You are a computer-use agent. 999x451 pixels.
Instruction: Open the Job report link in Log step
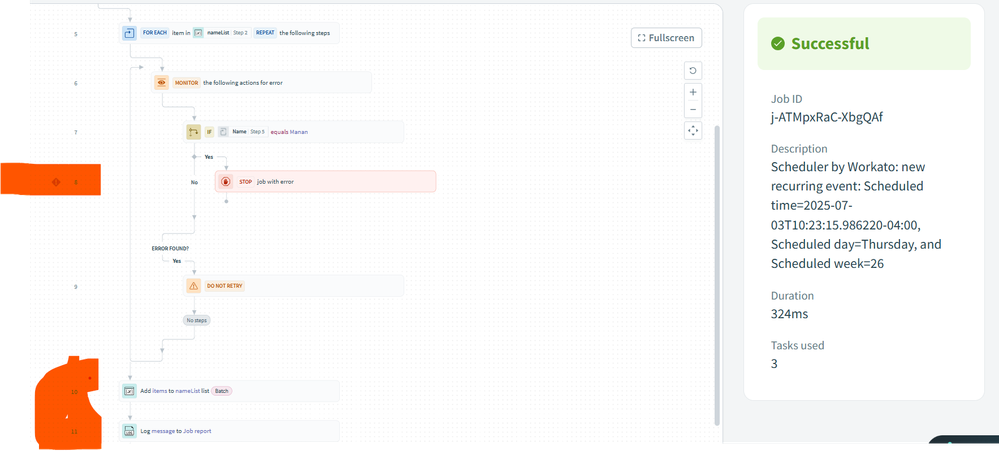(x=195, y=431)
